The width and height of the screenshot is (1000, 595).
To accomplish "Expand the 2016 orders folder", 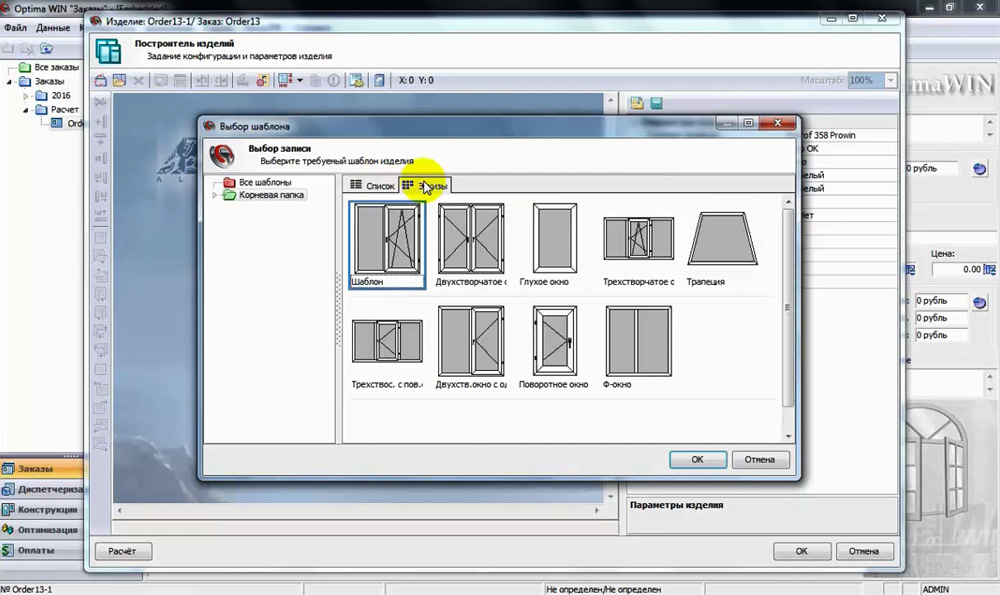I will [26, 96].
